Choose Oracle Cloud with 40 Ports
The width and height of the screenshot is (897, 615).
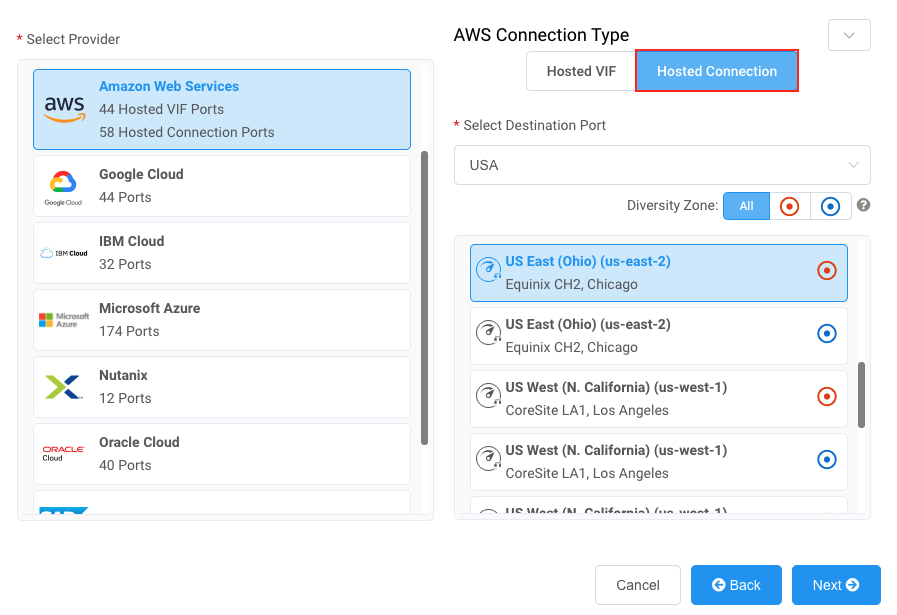[x=222, y=454]
